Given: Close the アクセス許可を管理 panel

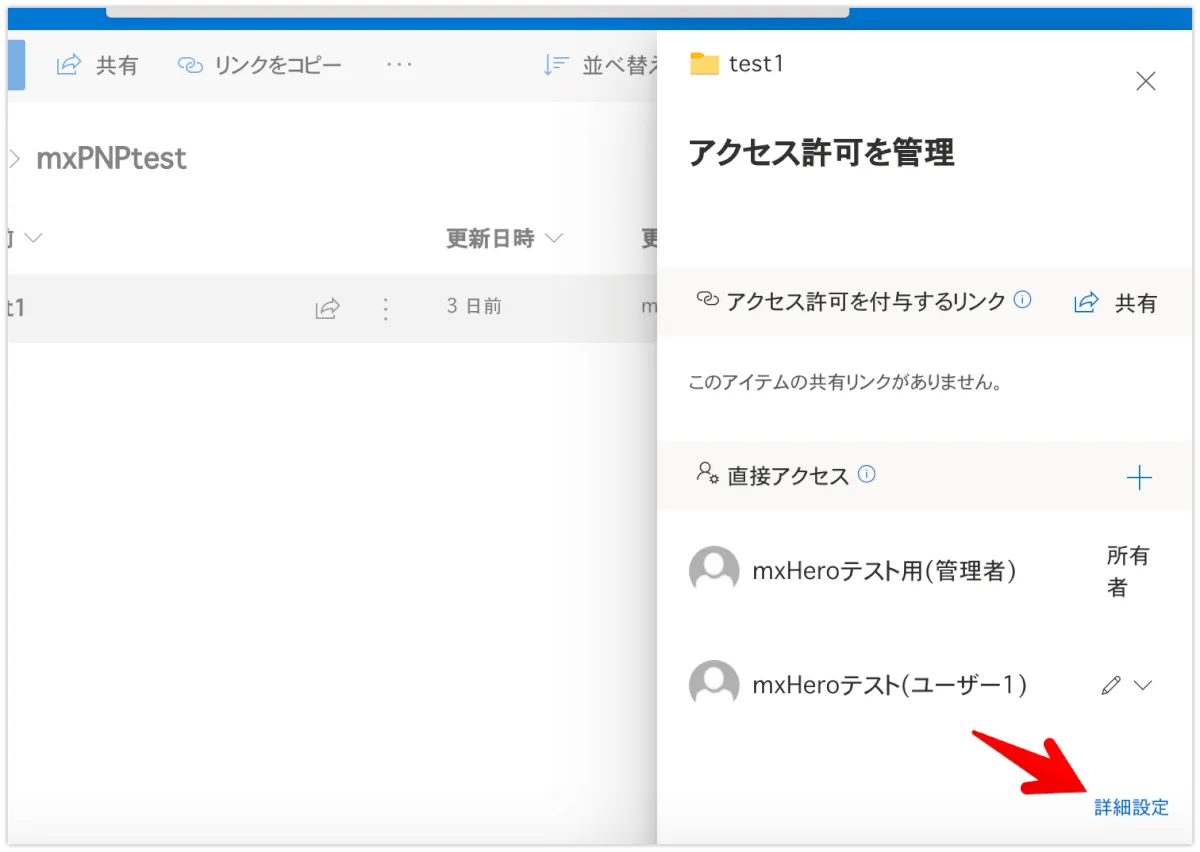Looking at the screenshot, I should click(x=1146, y=82).
